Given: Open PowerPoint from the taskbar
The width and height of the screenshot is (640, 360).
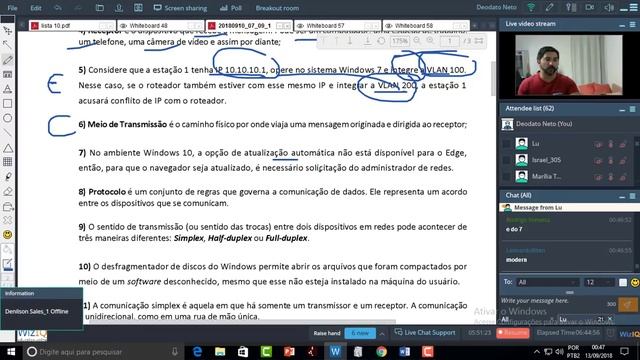Looking at the screenshot, I should (289, 351).
